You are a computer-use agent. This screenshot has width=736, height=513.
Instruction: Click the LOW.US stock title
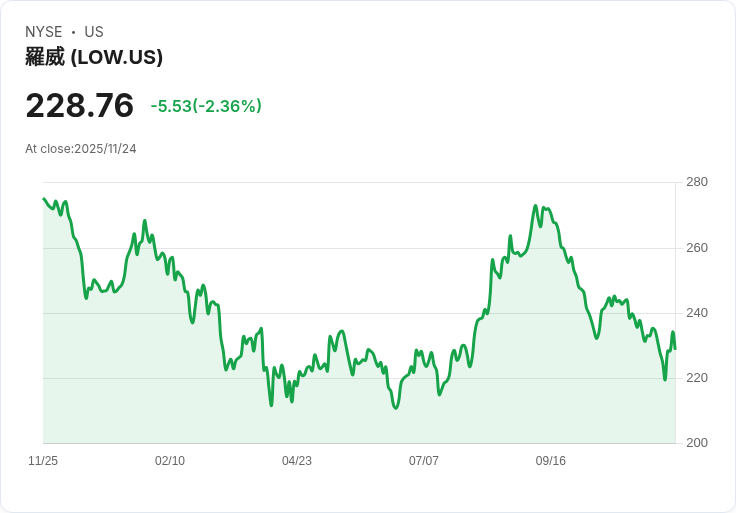pos(94,57)
